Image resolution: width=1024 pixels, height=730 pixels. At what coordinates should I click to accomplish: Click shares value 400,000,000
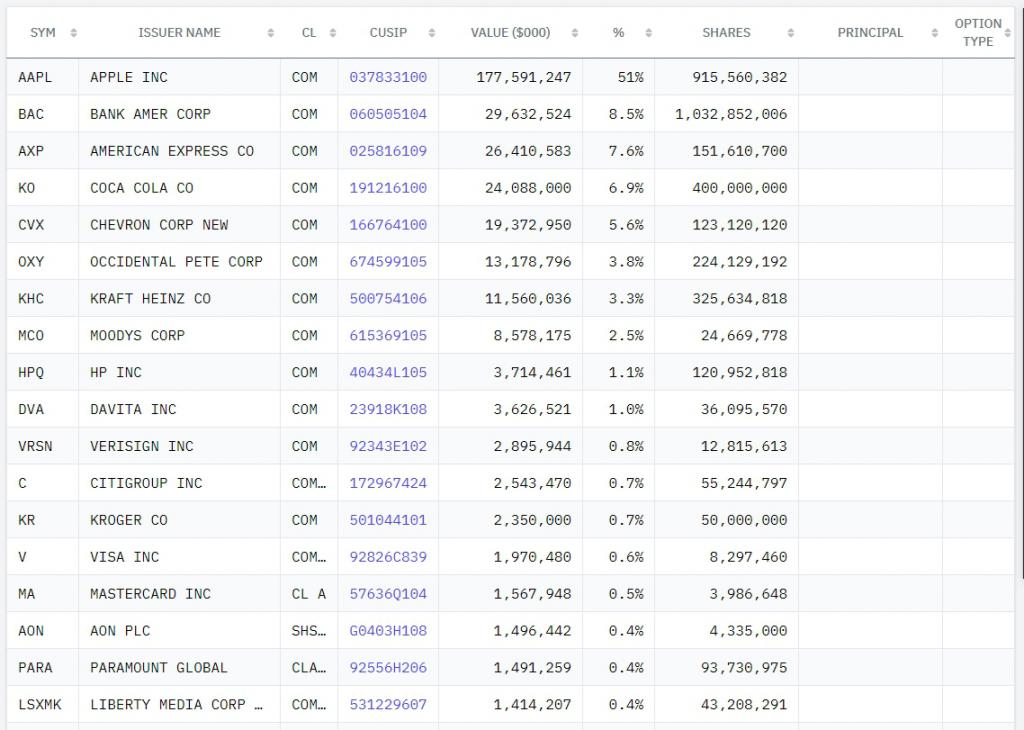[x=739, y=188]
